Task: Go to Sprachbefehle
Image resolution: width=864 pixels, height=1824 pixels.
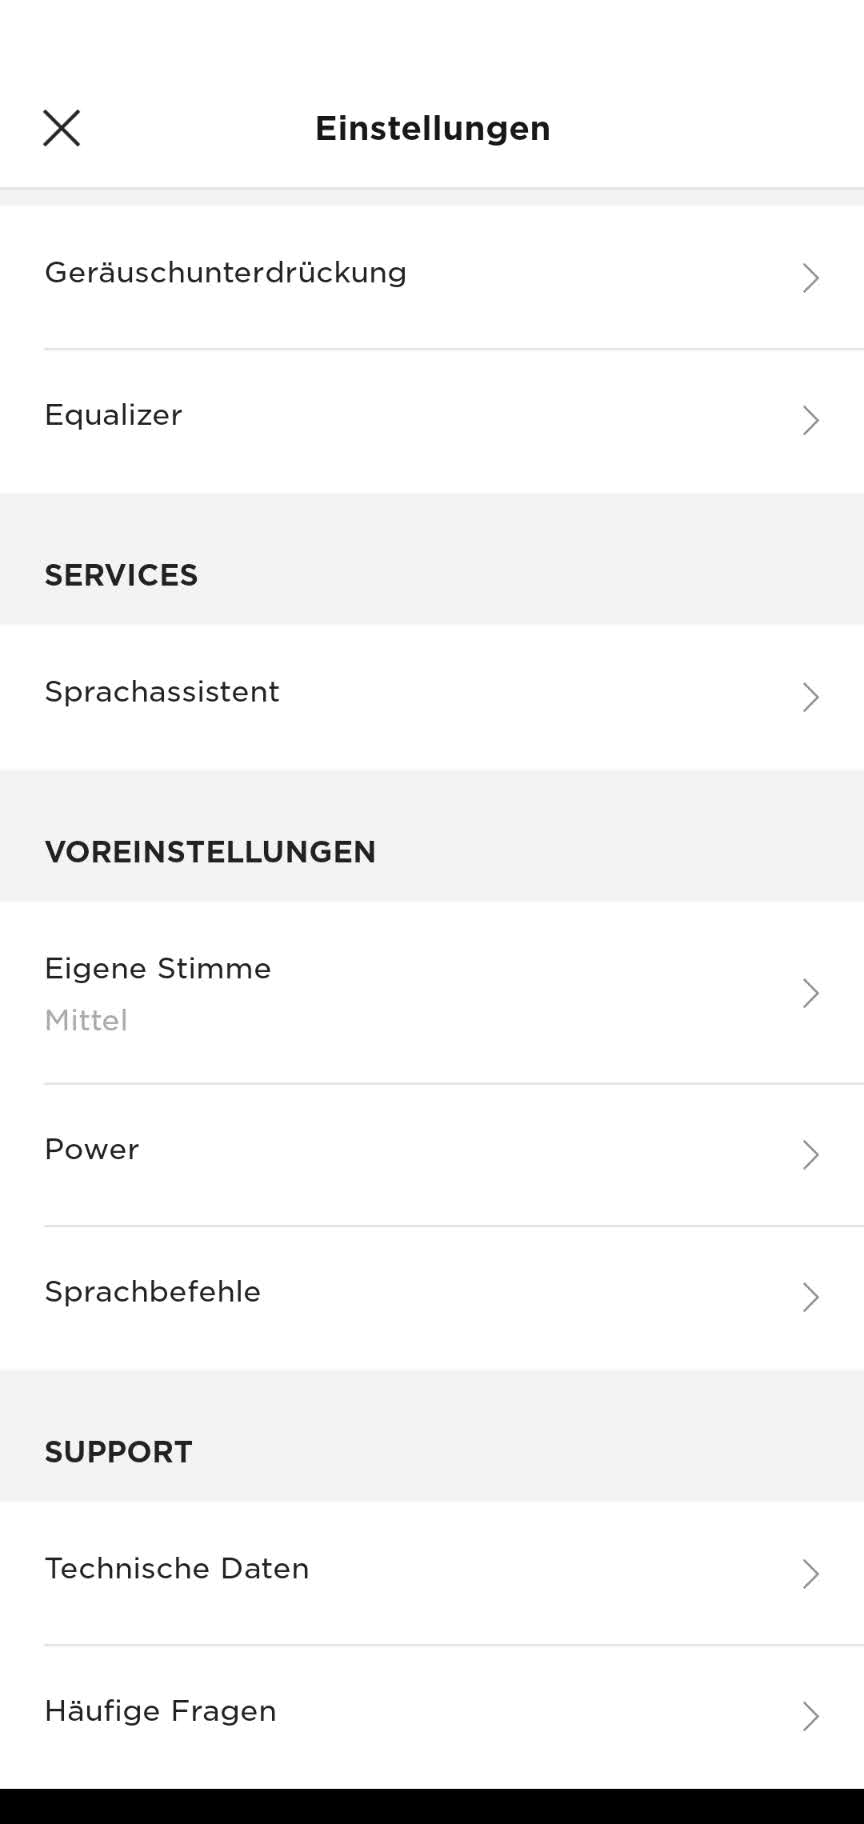Action: [x=153, y=1292]
